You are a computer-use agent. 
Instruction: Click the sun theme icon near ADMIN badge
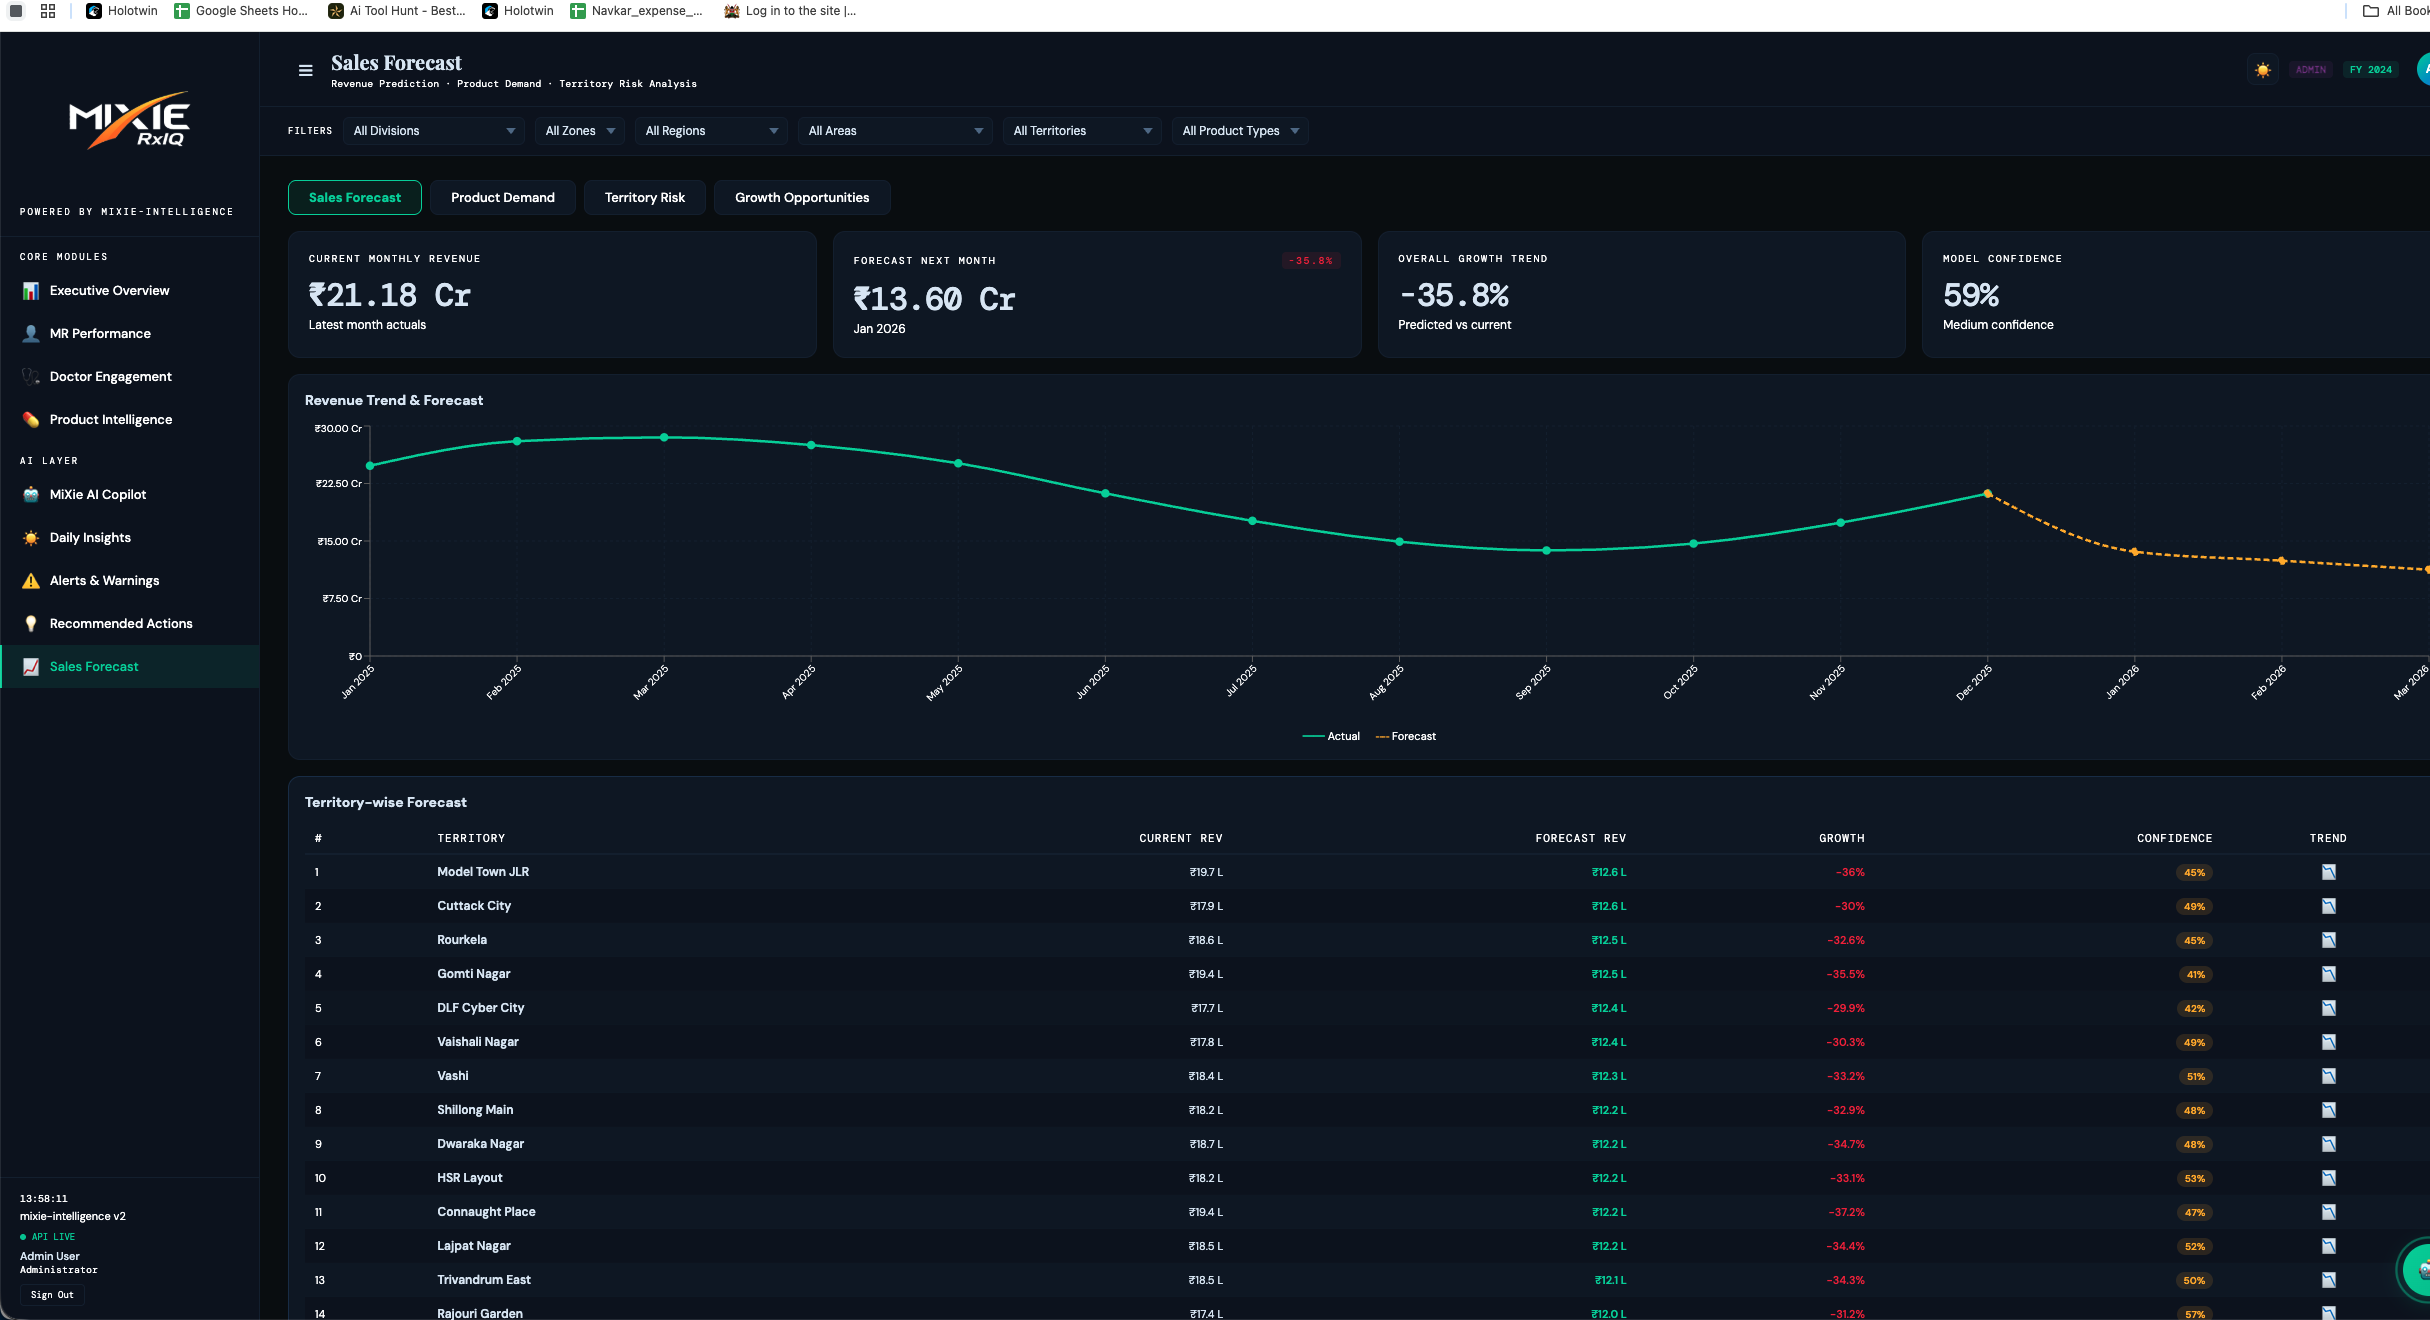2262,70
